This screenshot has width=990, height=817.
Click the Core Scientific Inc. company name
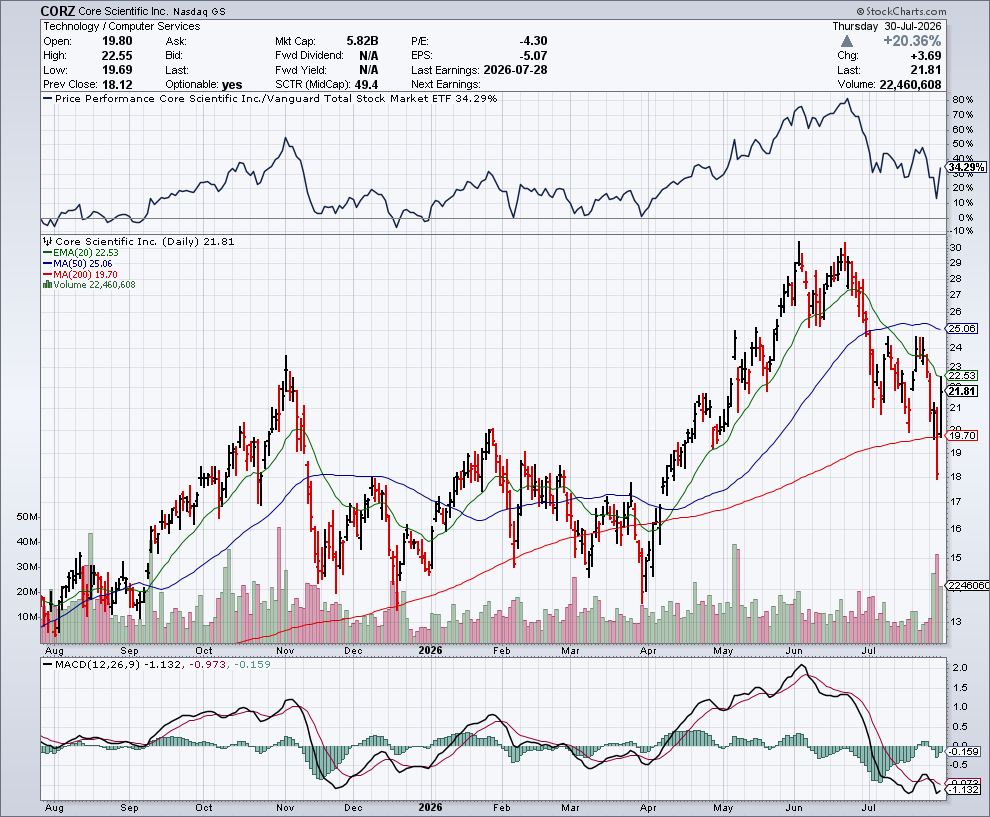coord(124,12)
